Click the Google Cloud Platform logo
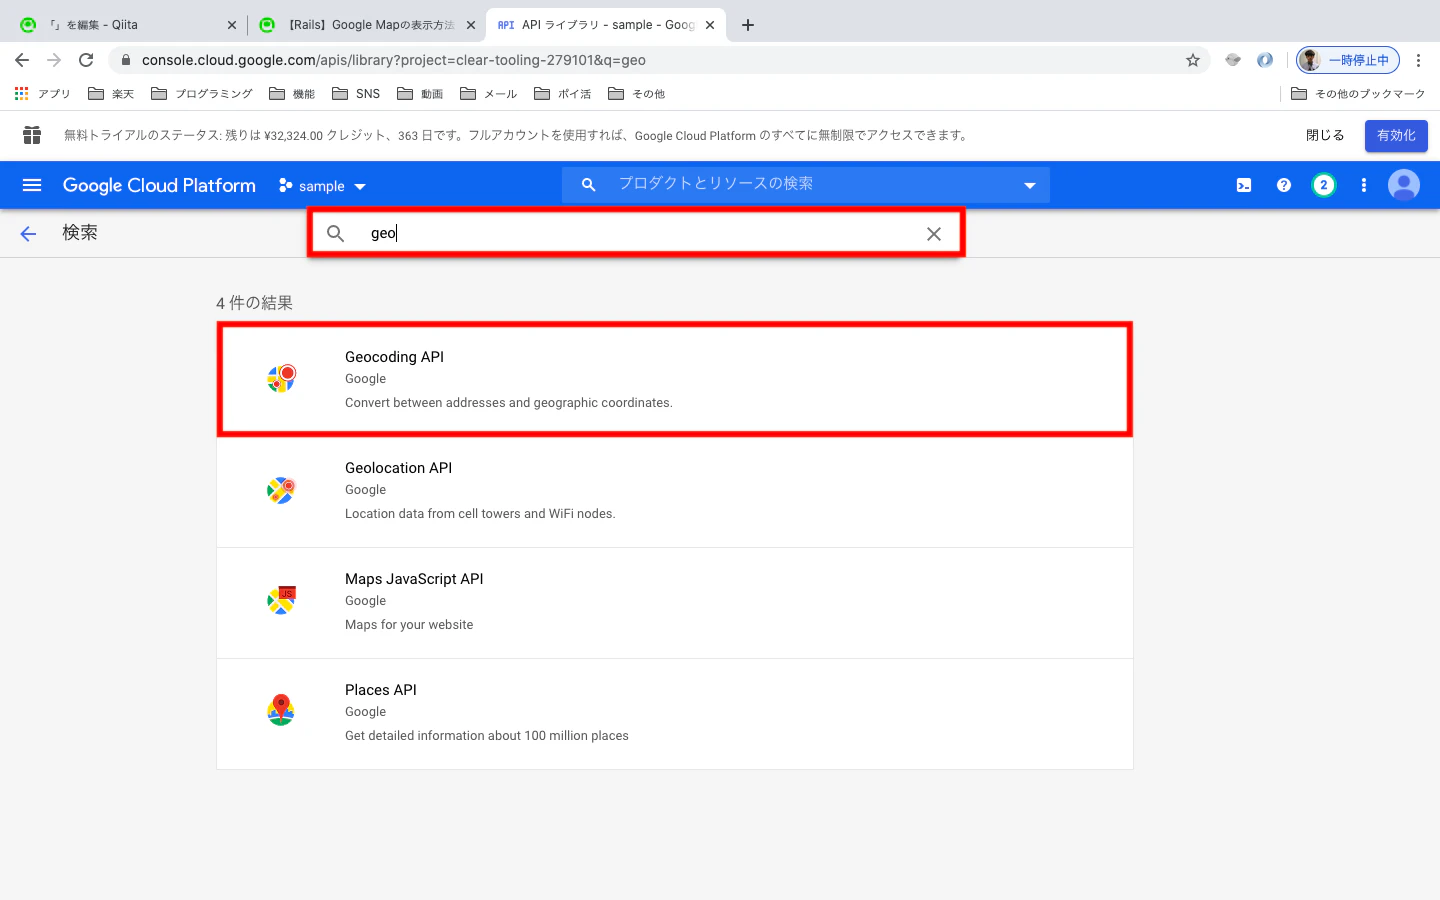This screenshot has width=1440, height=900. (x=159, y=185)
